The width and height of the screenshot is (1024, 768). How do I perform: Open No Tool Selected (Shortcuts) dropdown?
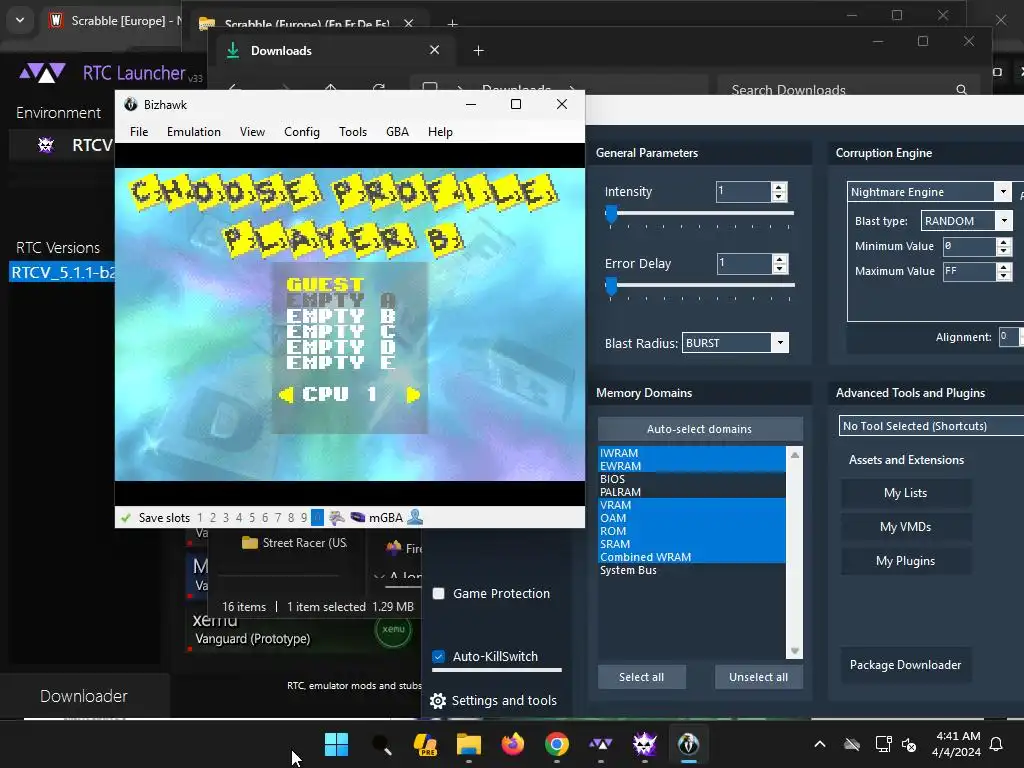(931, 426)
